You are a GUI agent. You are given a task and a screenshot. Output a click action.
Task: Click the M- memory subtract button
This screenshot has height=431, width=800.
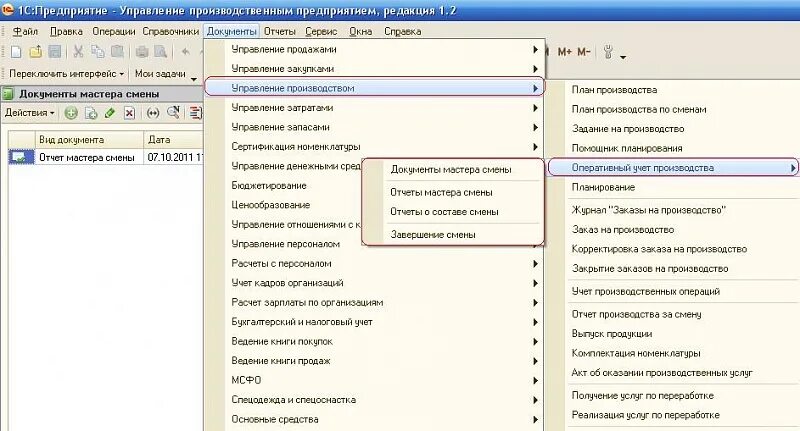pyautogui.click(x=584, y=52)
